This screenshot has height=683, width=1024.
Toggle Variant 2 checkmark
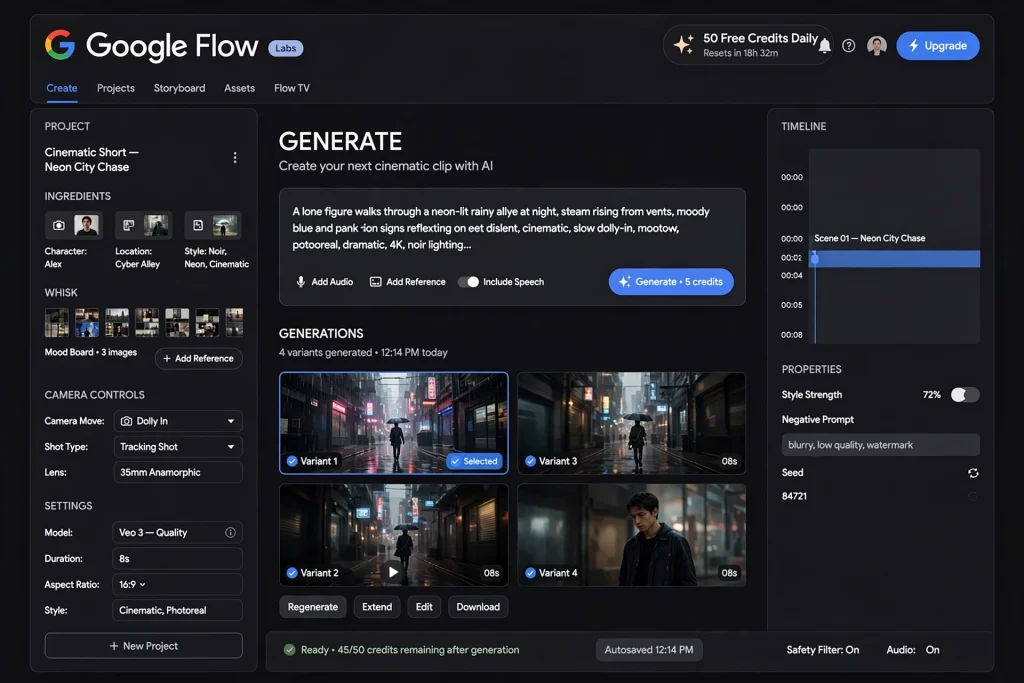[292, 573]
